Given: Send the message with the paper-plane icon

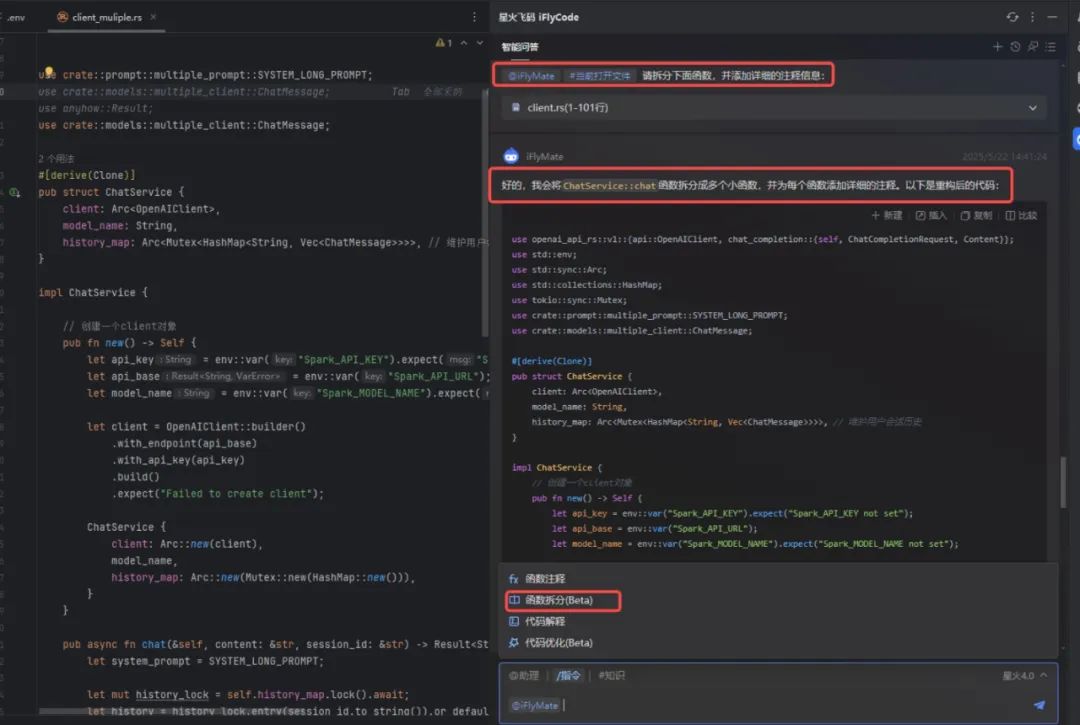Looking at the screenshot, I should click(1039, 704).
